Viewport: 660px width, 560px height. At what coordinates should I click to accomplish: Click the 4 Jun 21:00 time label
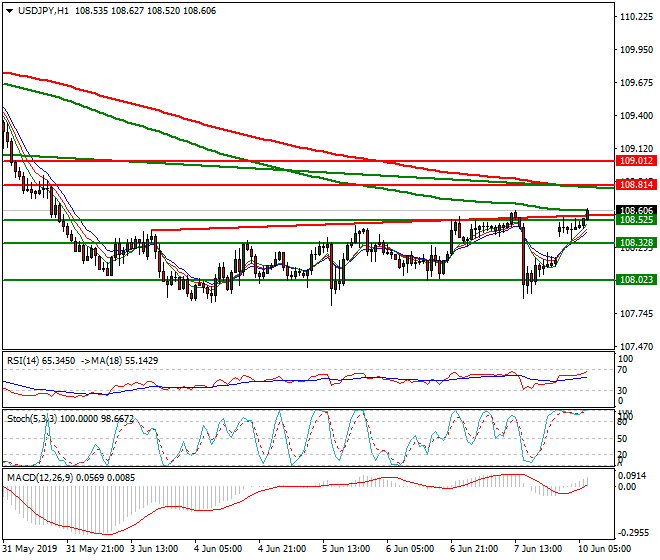(x=282, y=549)
